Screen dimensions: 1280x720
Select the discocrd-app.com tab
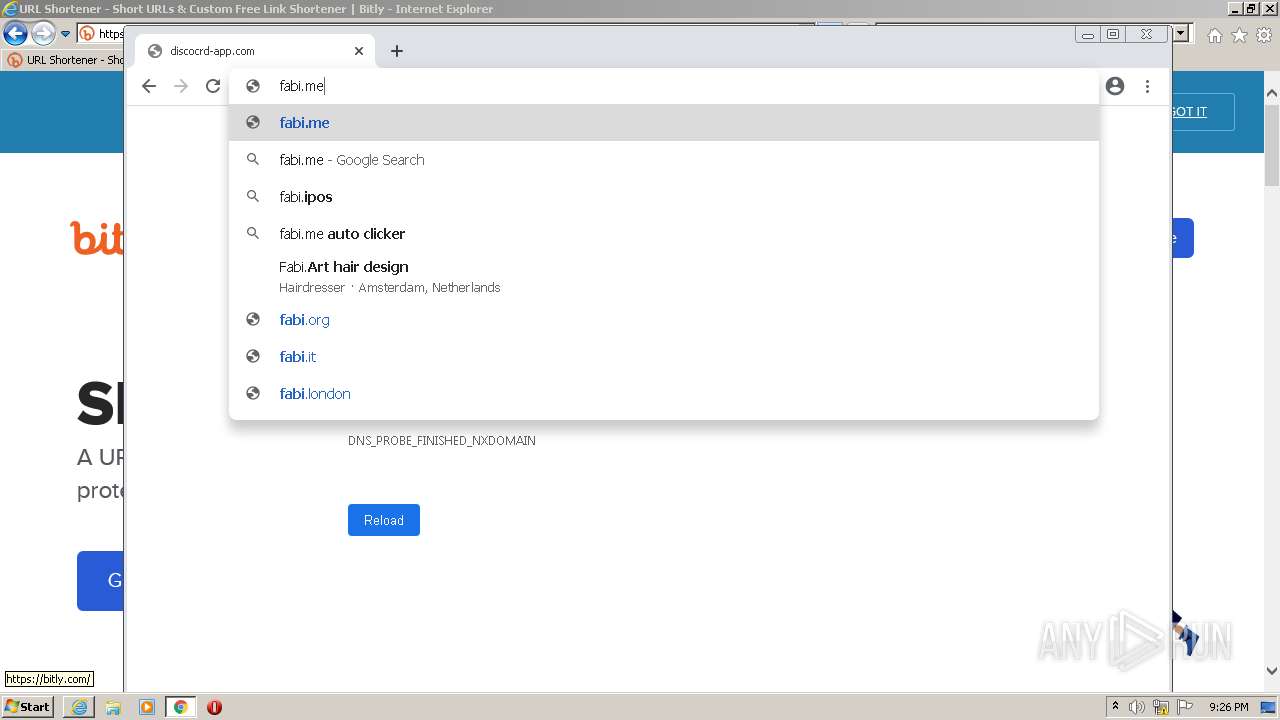[255, 51]
